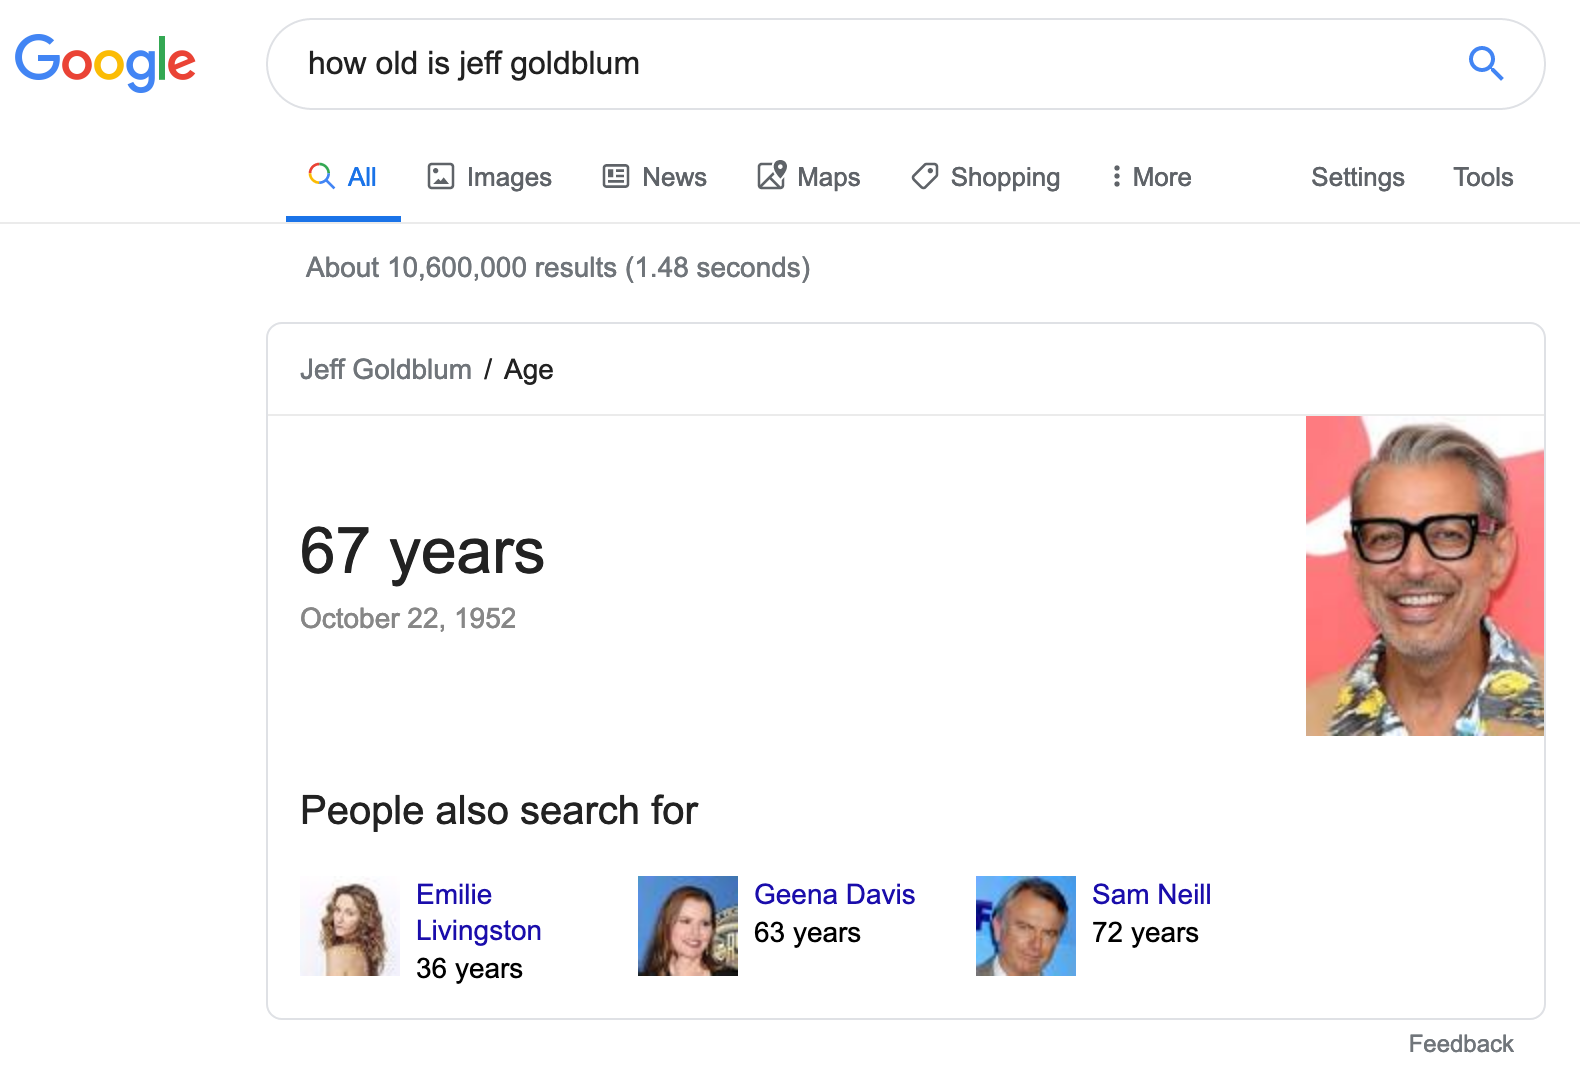Open the Settings menu
The width and height of the screenshot is (1580, 1068).
1357,177
